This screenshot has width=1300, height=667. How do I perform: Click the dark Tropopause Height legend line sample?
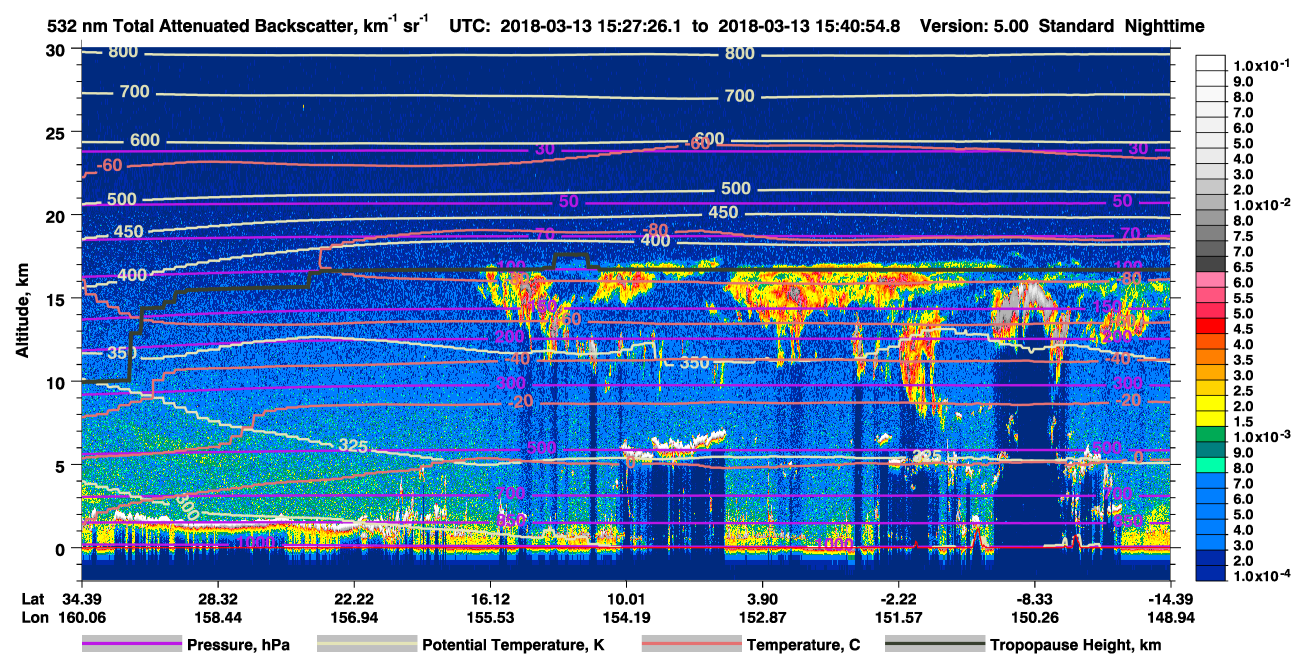pos(935,645)
